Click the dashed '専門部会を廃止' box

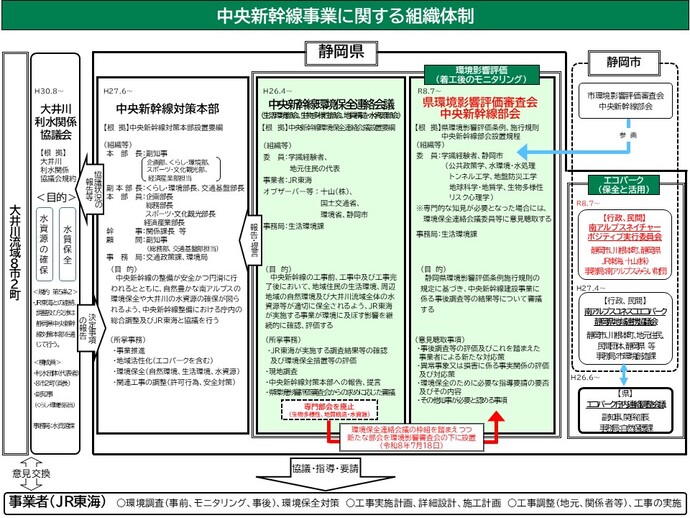click(x=329, y=410)
